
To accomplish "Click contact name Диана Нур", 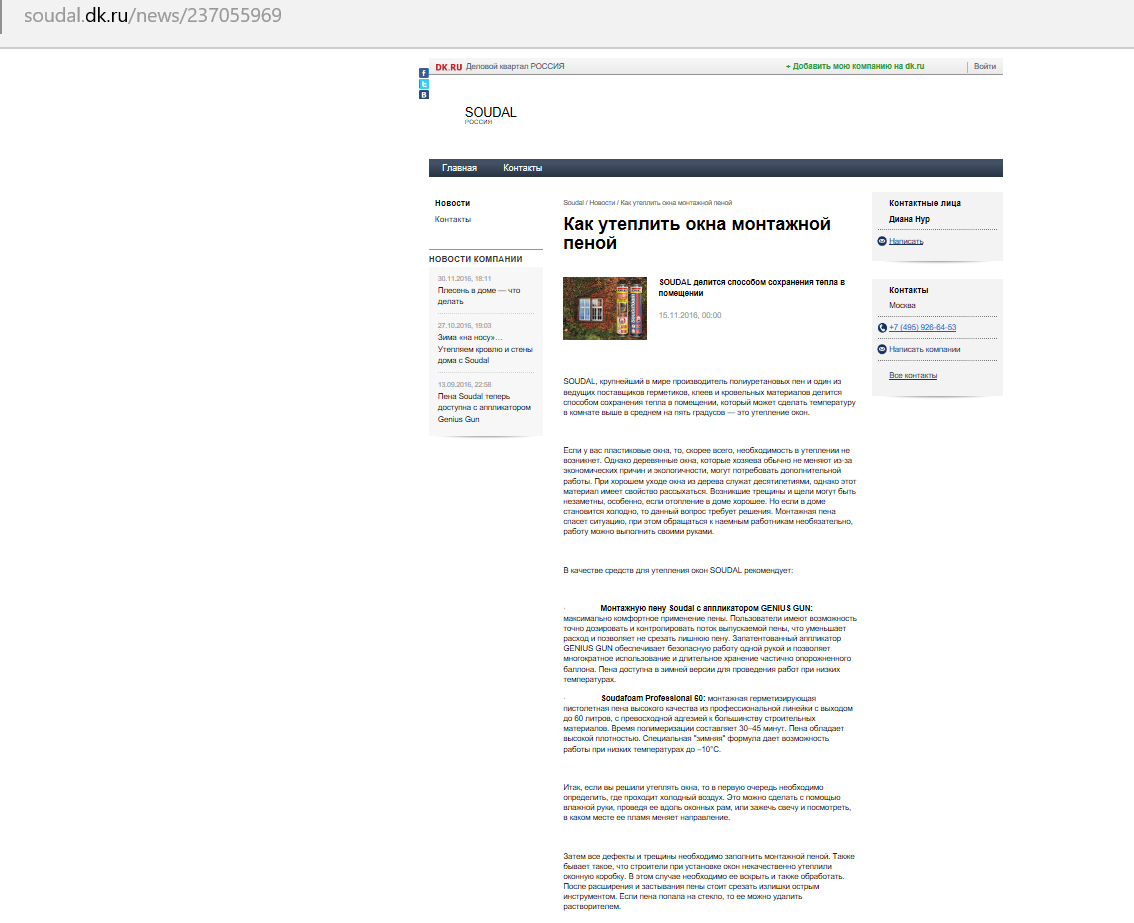I will pyautogui.click(x=909, y=219).
